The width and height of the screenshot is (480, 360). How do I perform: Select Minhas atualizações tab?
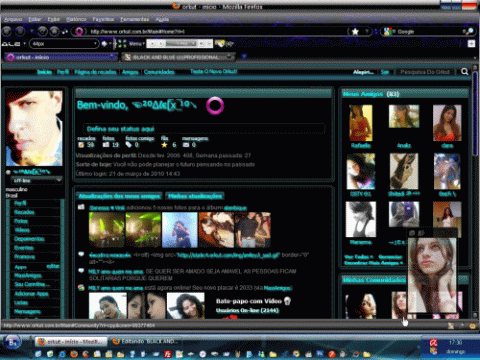tap(195, 196)
